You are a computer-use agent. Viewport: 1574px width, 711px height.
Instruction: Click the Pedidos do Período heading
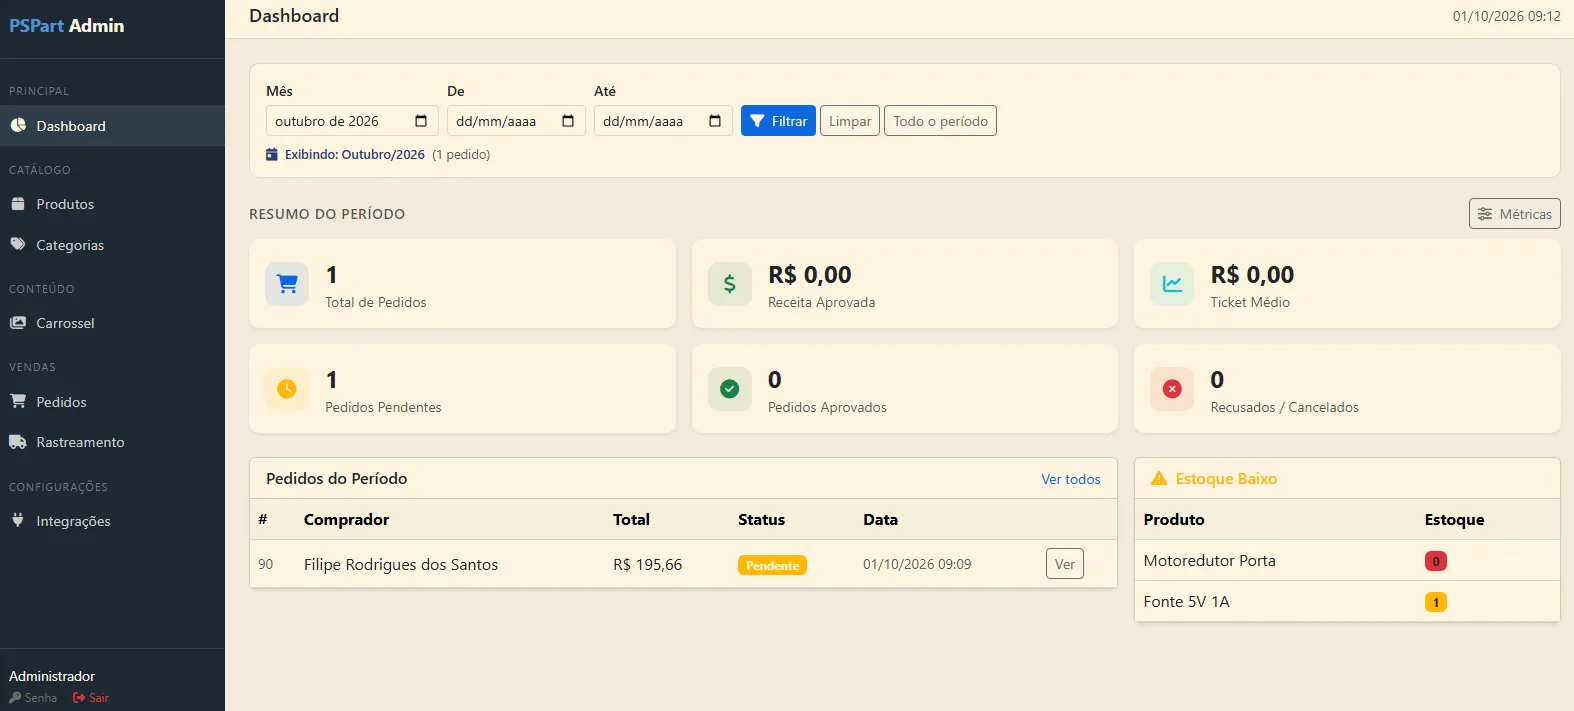coord(336,479)
